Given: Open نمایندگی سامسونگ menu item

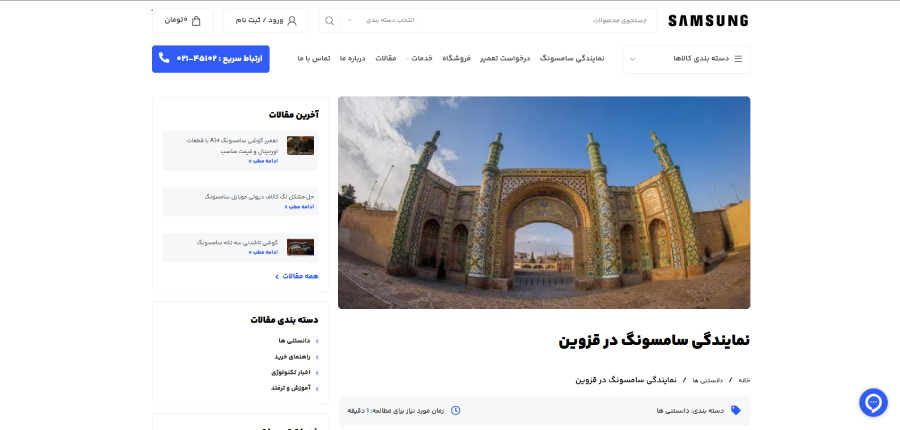Looking at the screenshot, I should (x=572, y=59).
